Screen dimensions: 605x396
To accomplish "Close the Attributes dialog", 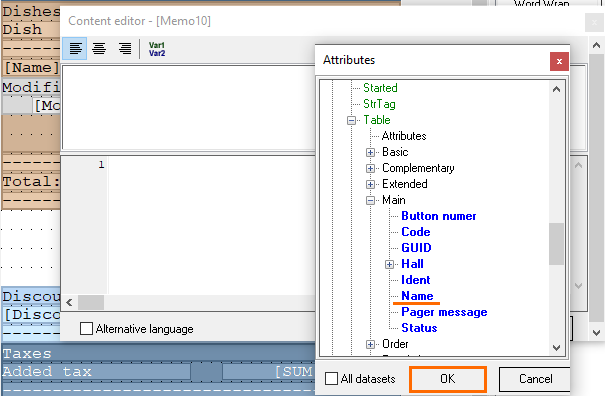I will click(559, 61).
